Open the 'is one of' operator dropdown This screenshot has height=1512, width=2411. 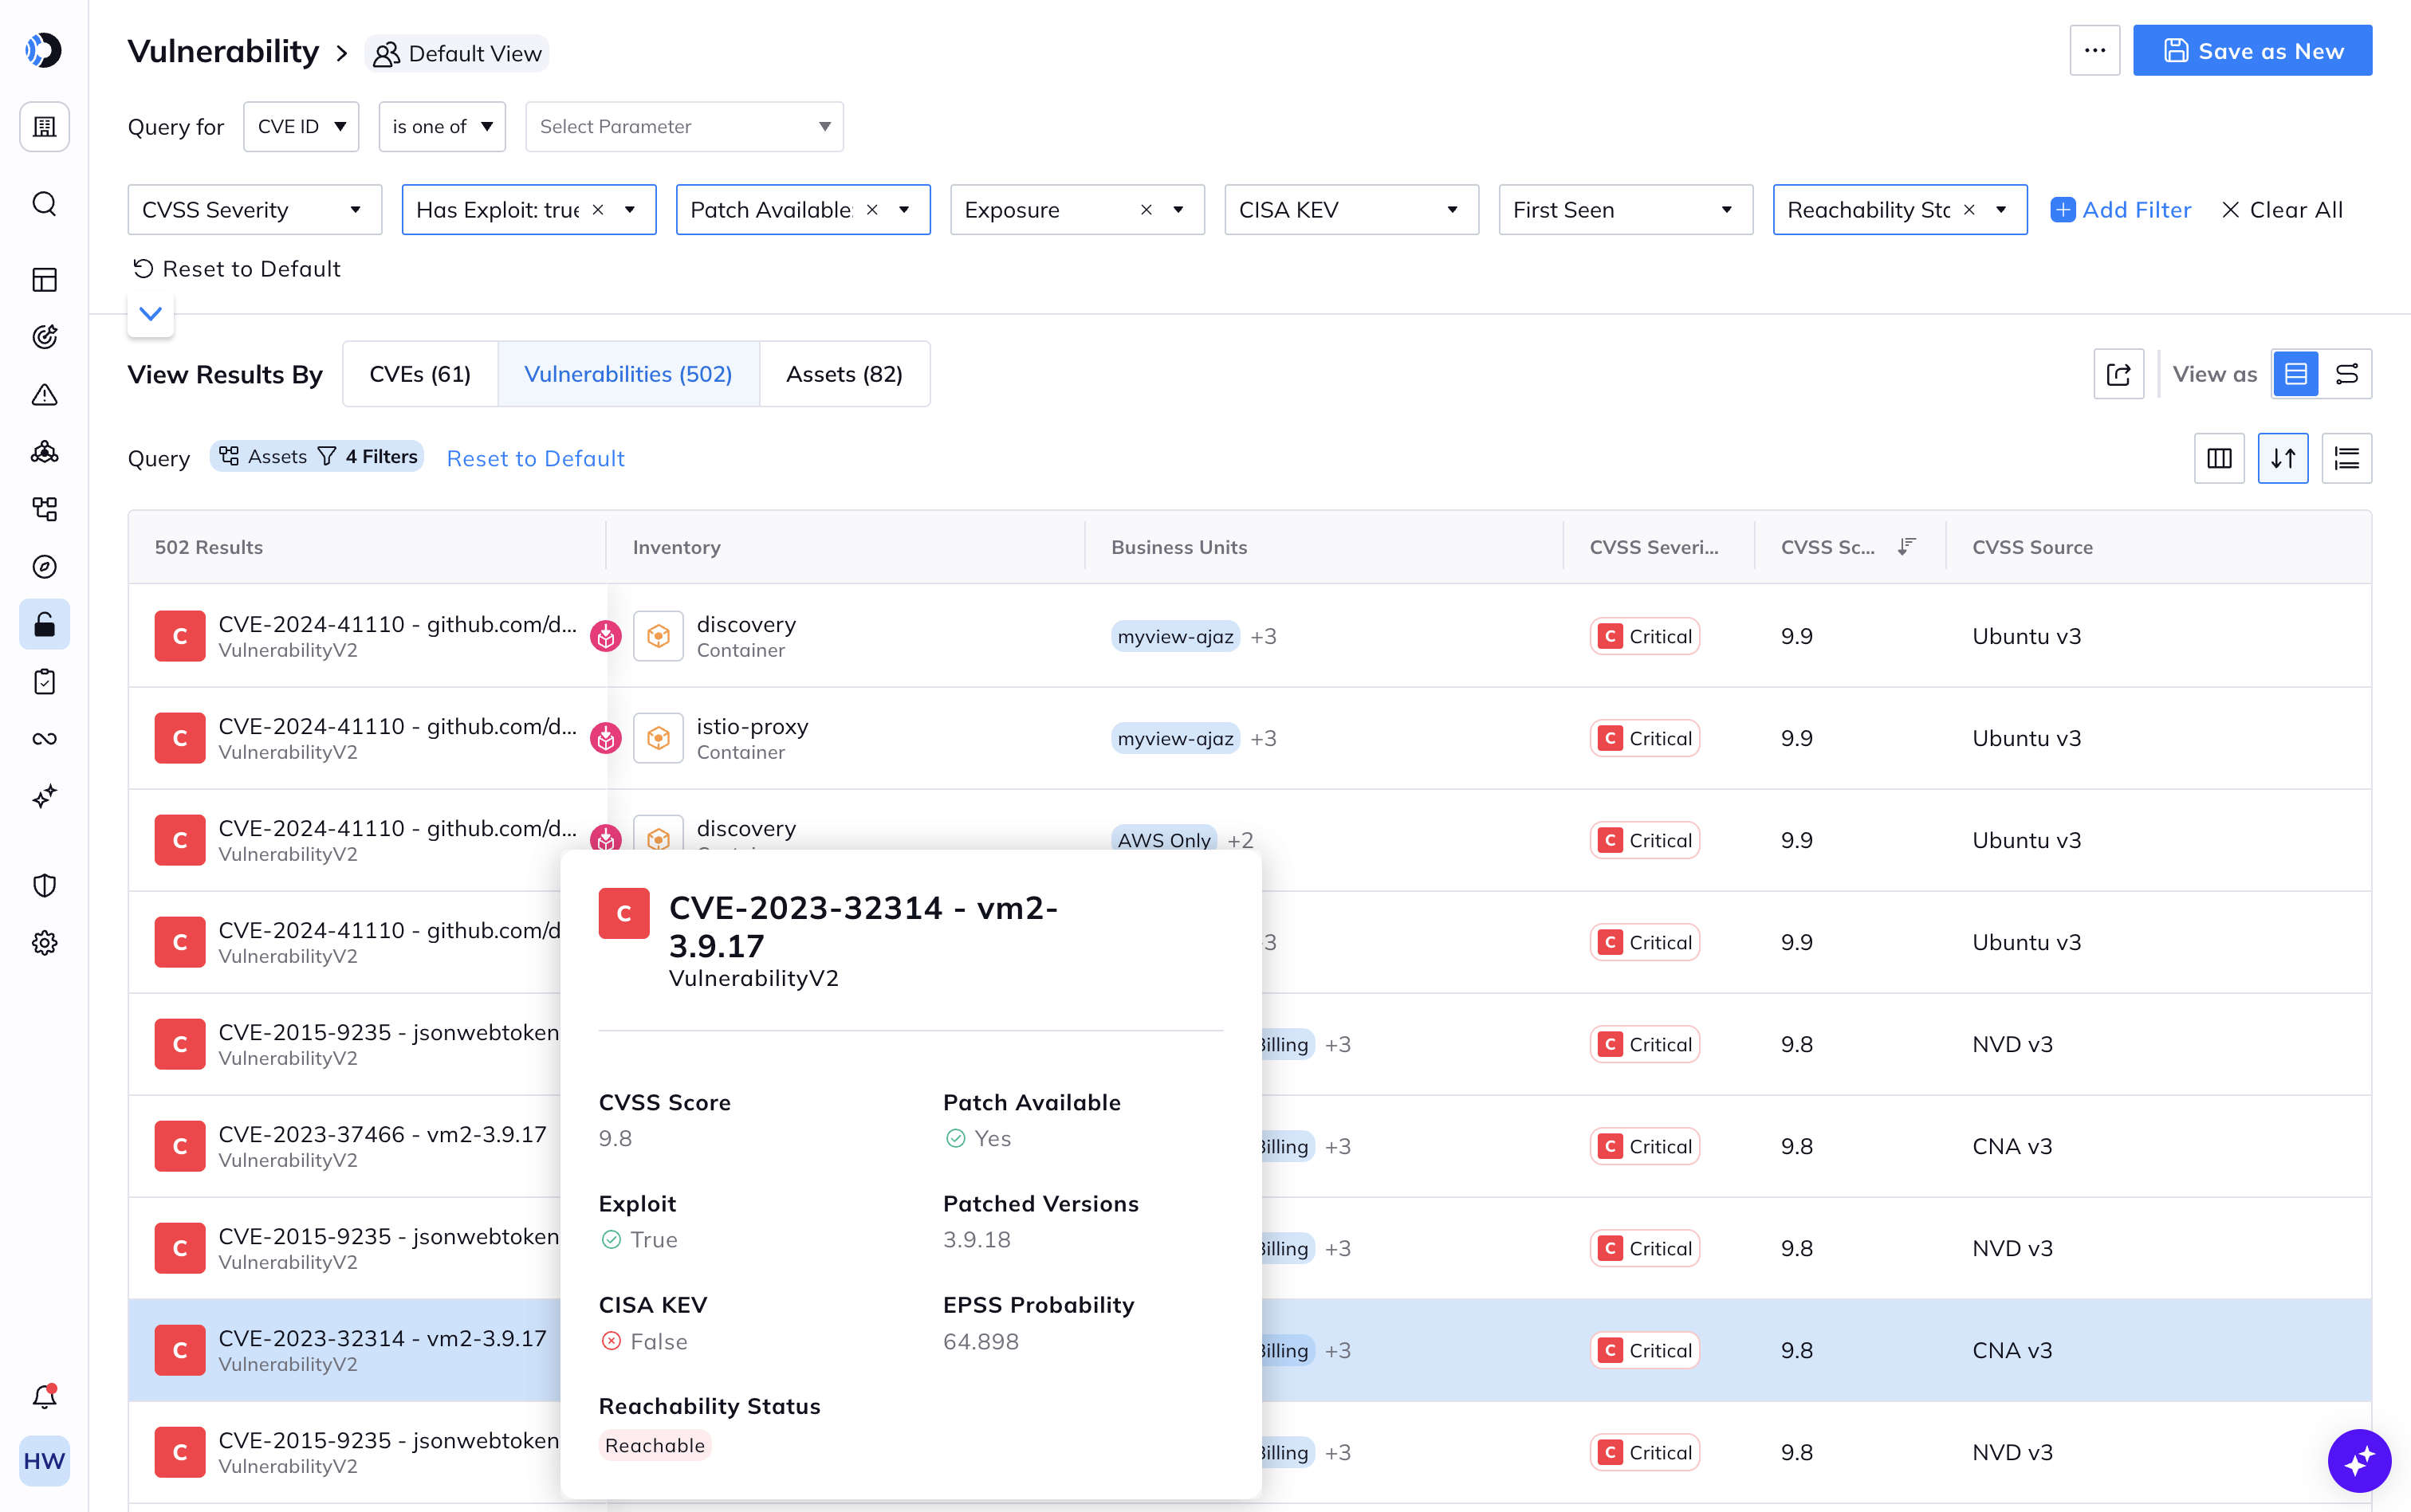(x=442, y=127)
